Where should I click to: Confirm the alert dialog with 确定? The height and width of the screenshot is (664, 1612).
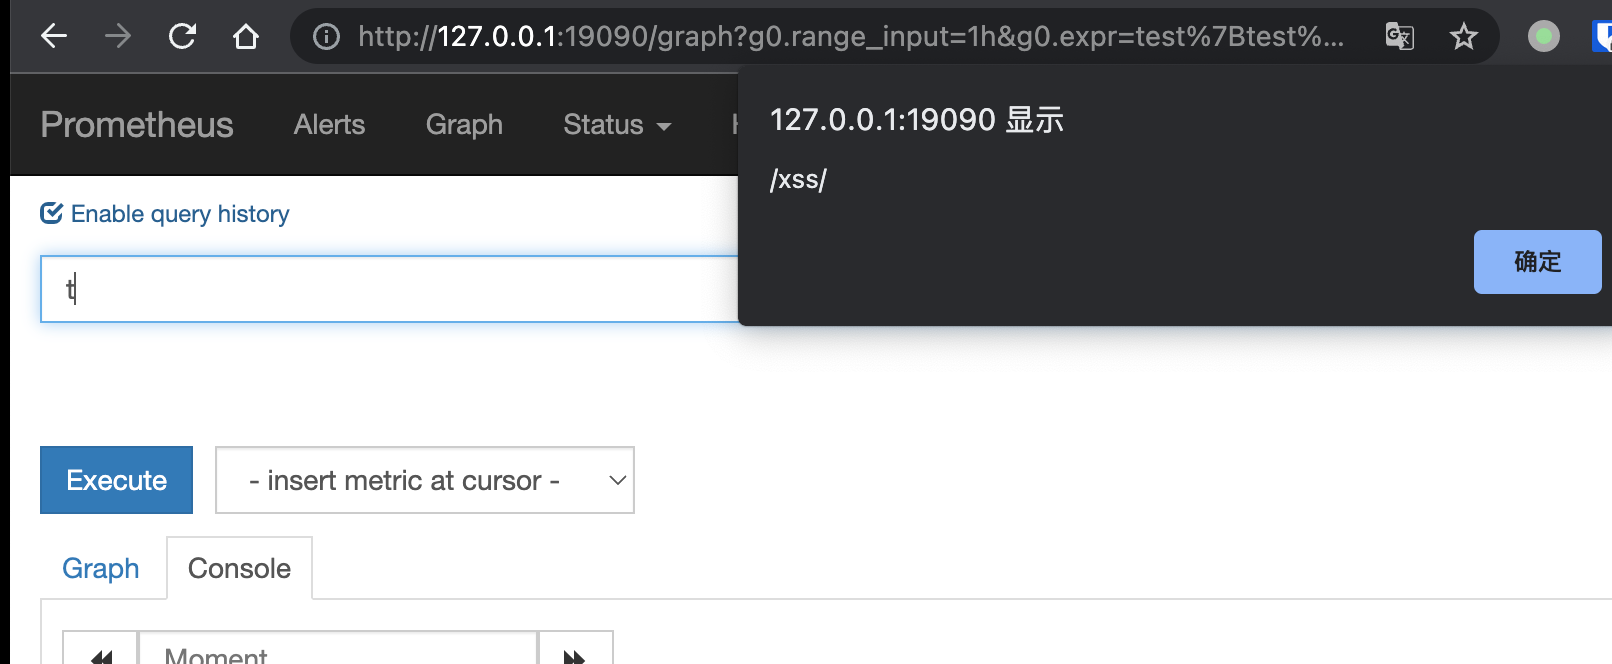click(x=1537, y=262)
